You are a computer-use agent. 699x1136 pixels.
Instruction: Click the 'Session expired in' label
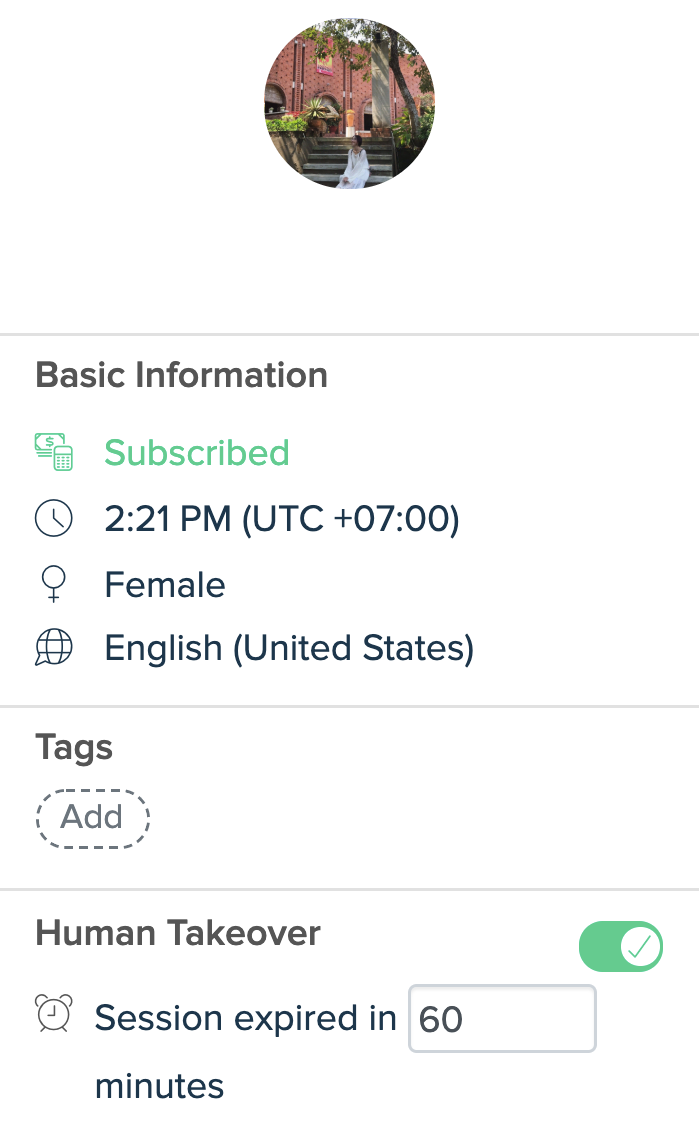(x=246, y=1018)
